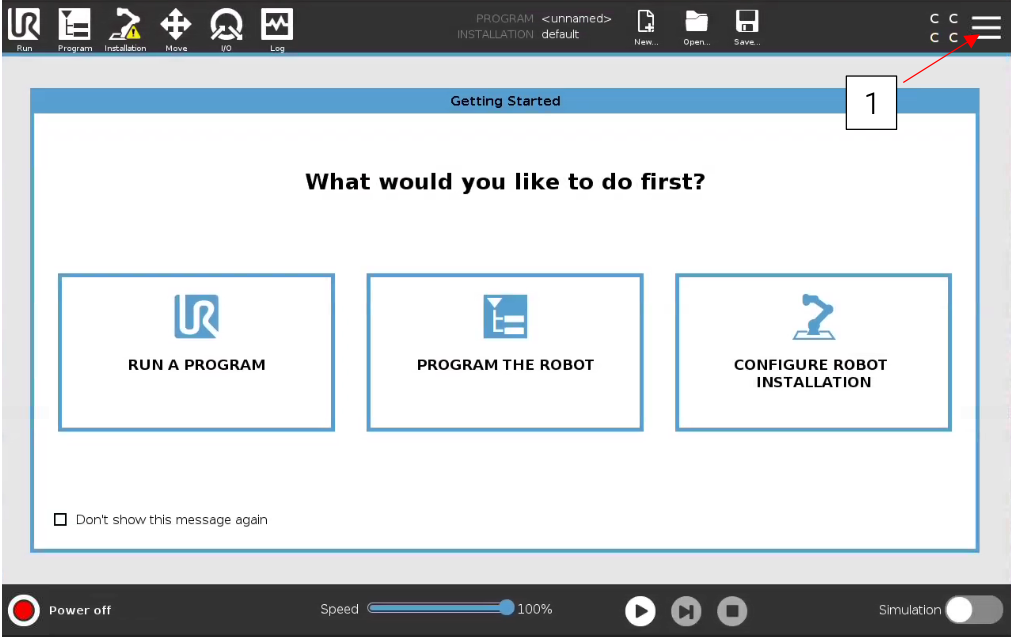Open a saved program via the Open icon
Image resolution: width=1015 pixels, height=641 pixels.
[x=696, y=27]
